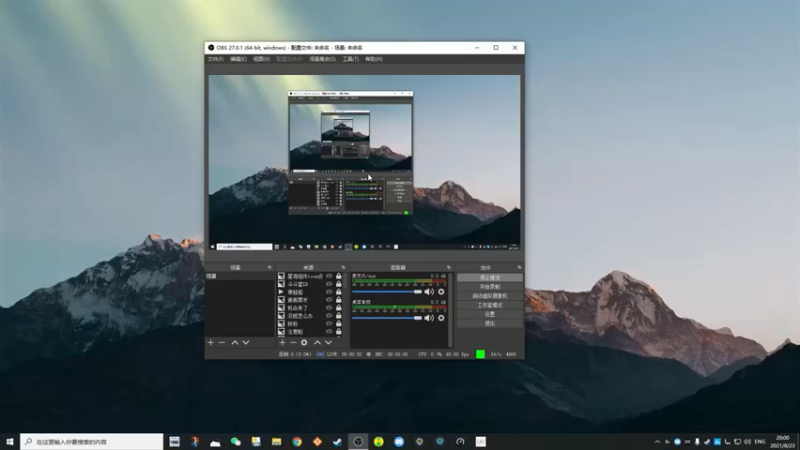Click the Audio Mixer vertical scrollbar
The image size is (800, 450).
tap(451, 310)
